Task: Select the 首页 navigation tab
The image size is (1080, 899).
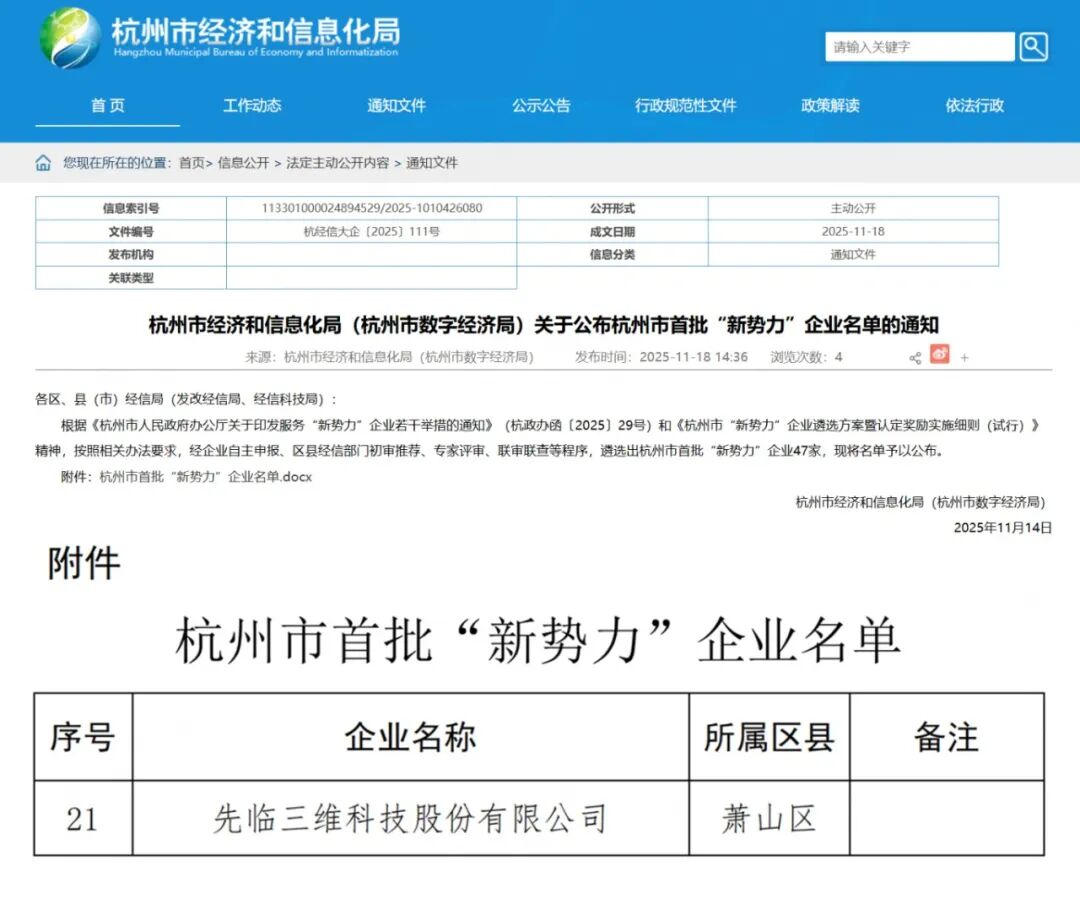Action: coord(107,106)
